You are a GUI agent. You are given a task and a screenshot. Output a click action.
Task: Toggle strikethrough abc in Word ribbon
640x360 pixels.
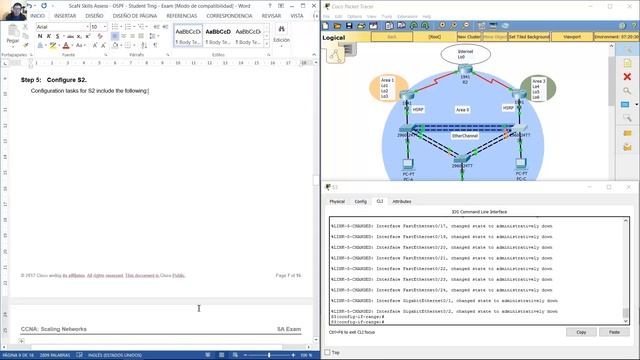point(70,36)
